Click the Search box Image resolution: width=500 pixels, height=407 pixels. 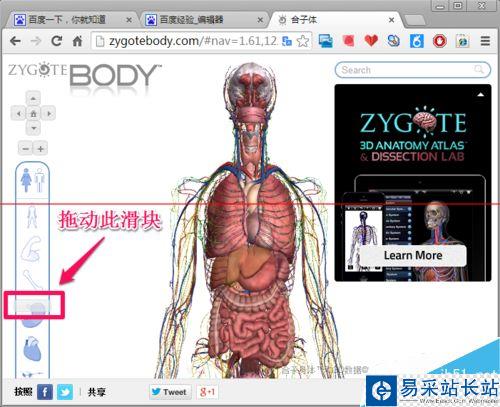tap(413, 70)
